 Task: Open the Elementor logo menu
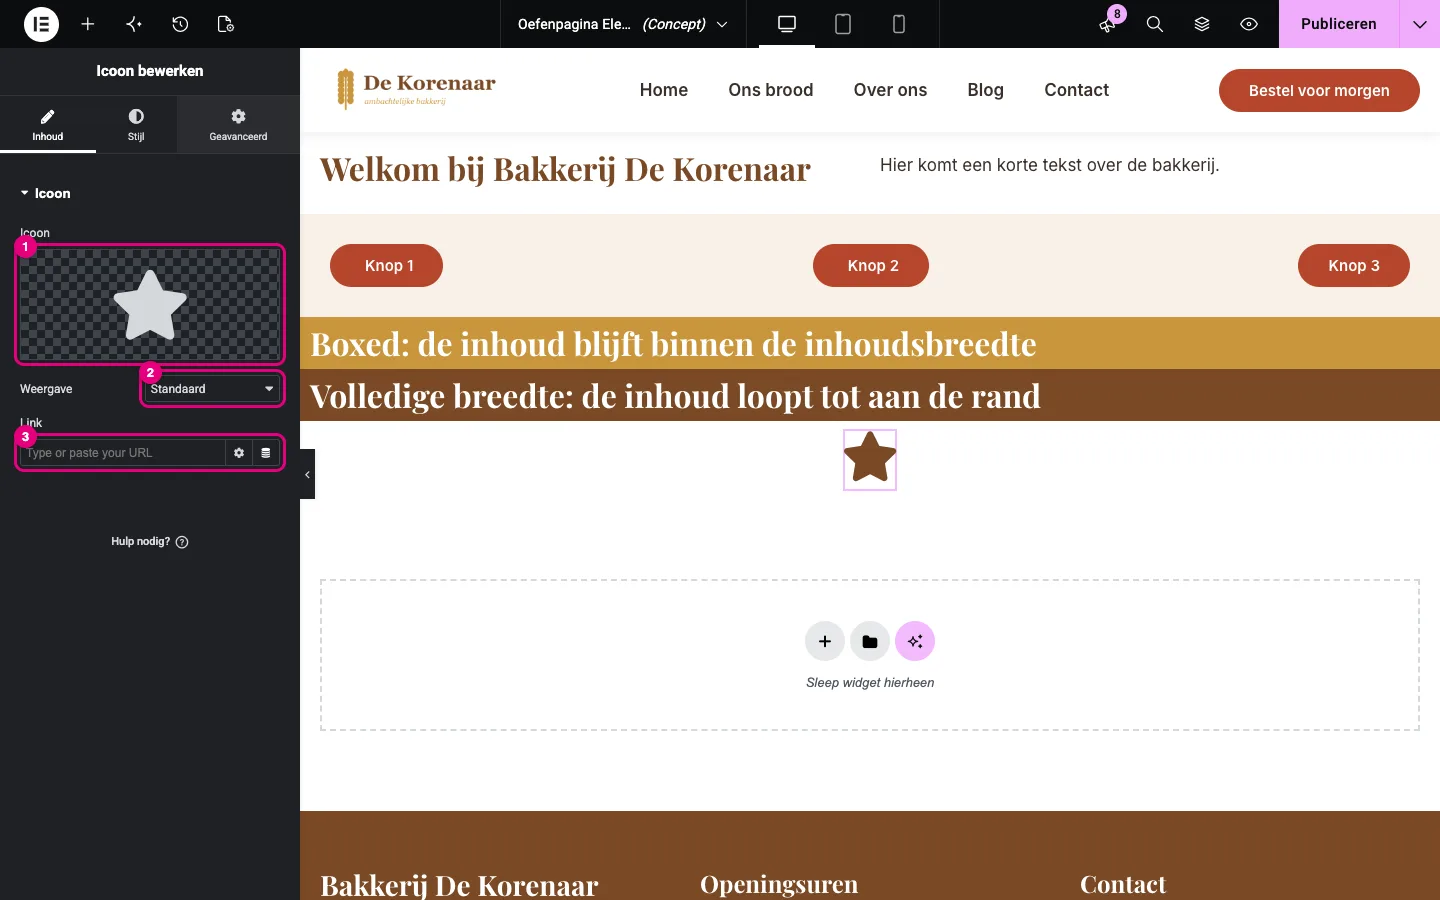tap(41, 24)
